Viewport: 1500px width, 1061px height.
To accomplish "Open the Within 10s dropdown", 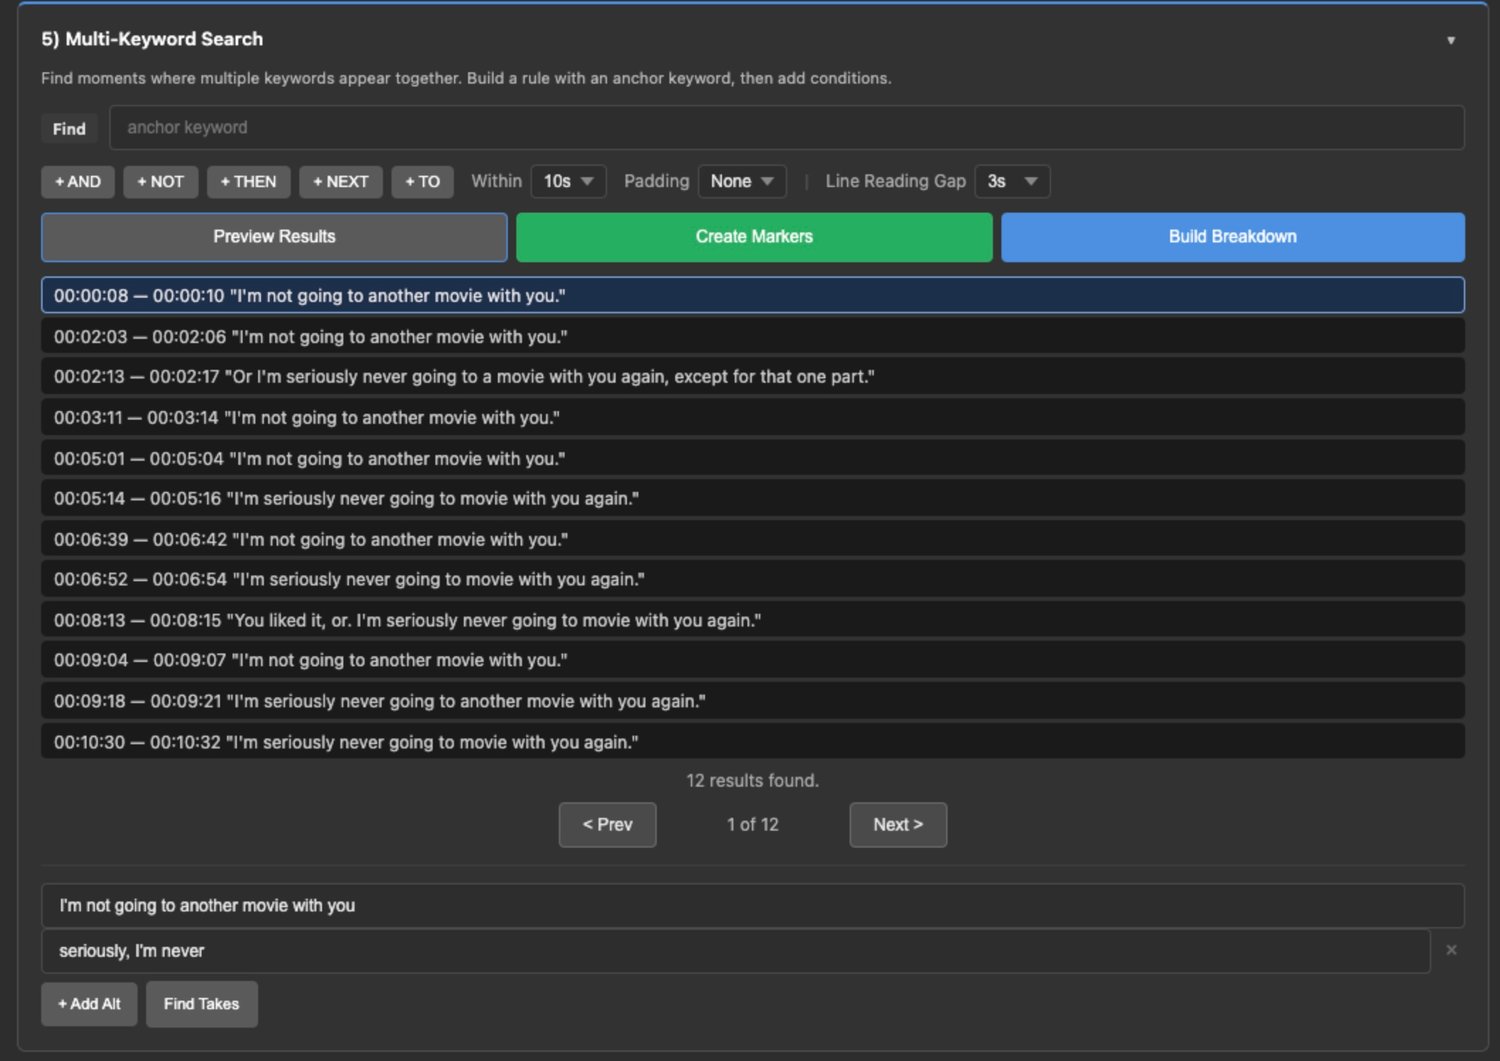I will coord(568,182).
